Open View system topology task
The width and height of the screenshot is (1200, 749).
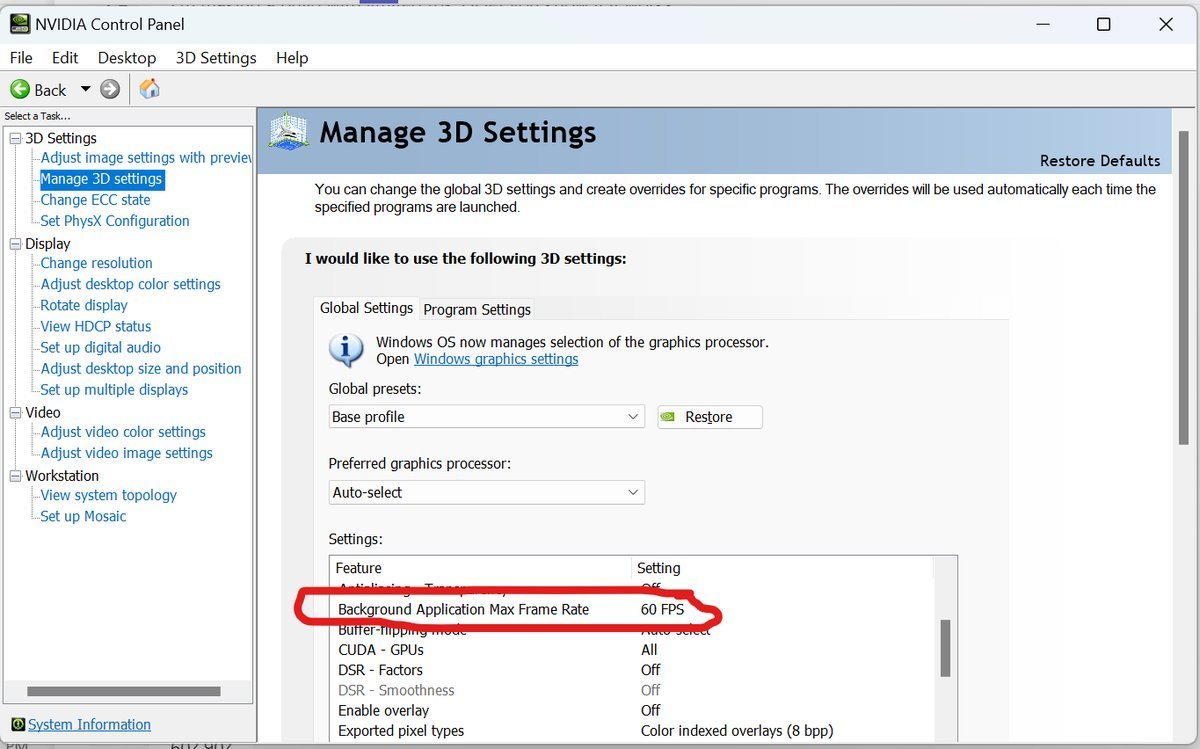point(108,495)
